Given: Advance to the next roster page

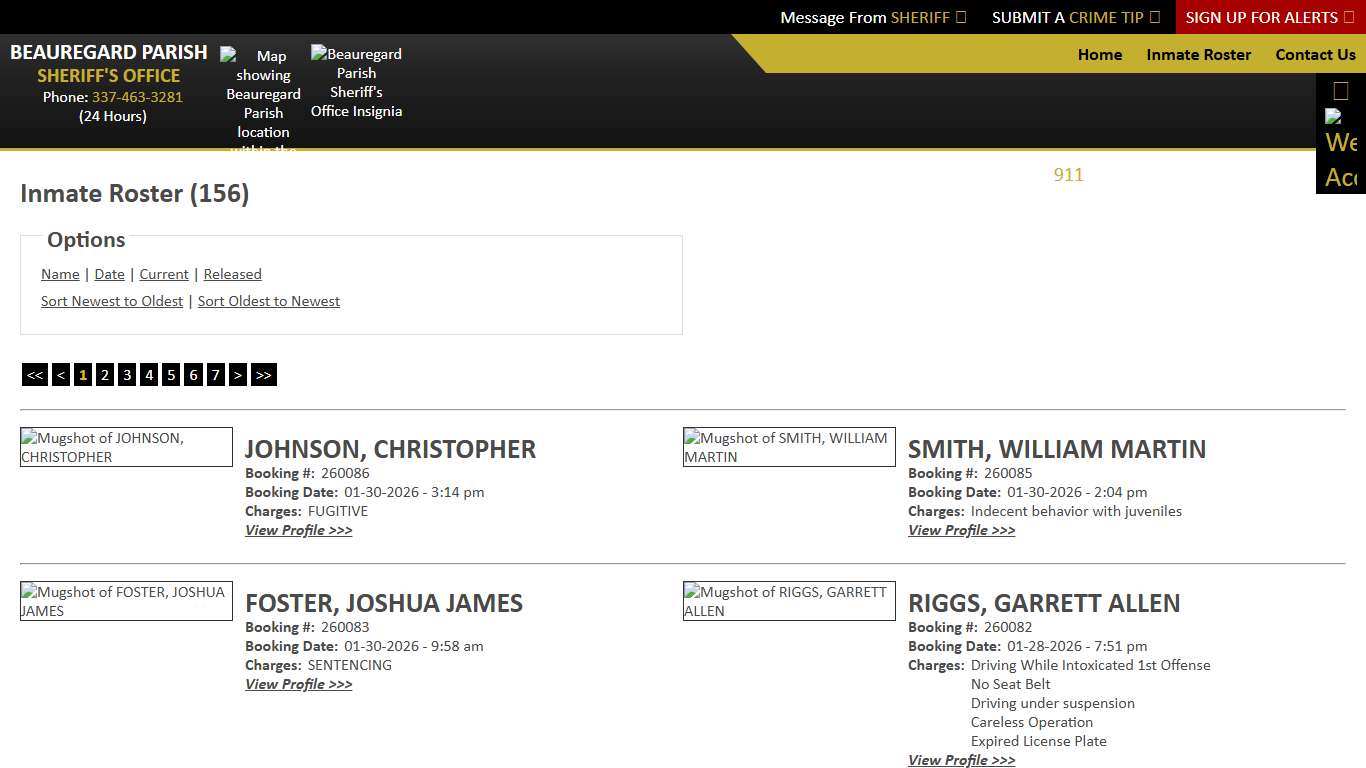Looking at the screenshot, I should [x=238, y=374].
